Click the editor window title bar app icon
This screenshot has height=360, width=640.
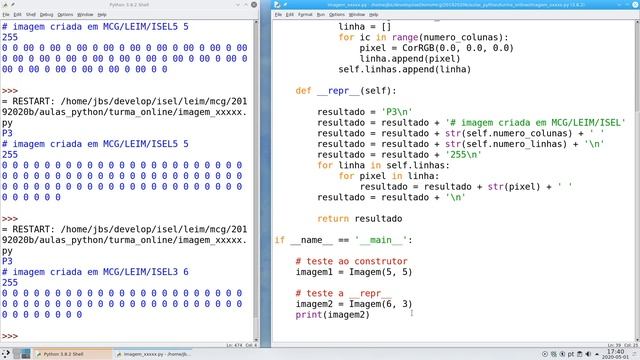coord(277,4)
